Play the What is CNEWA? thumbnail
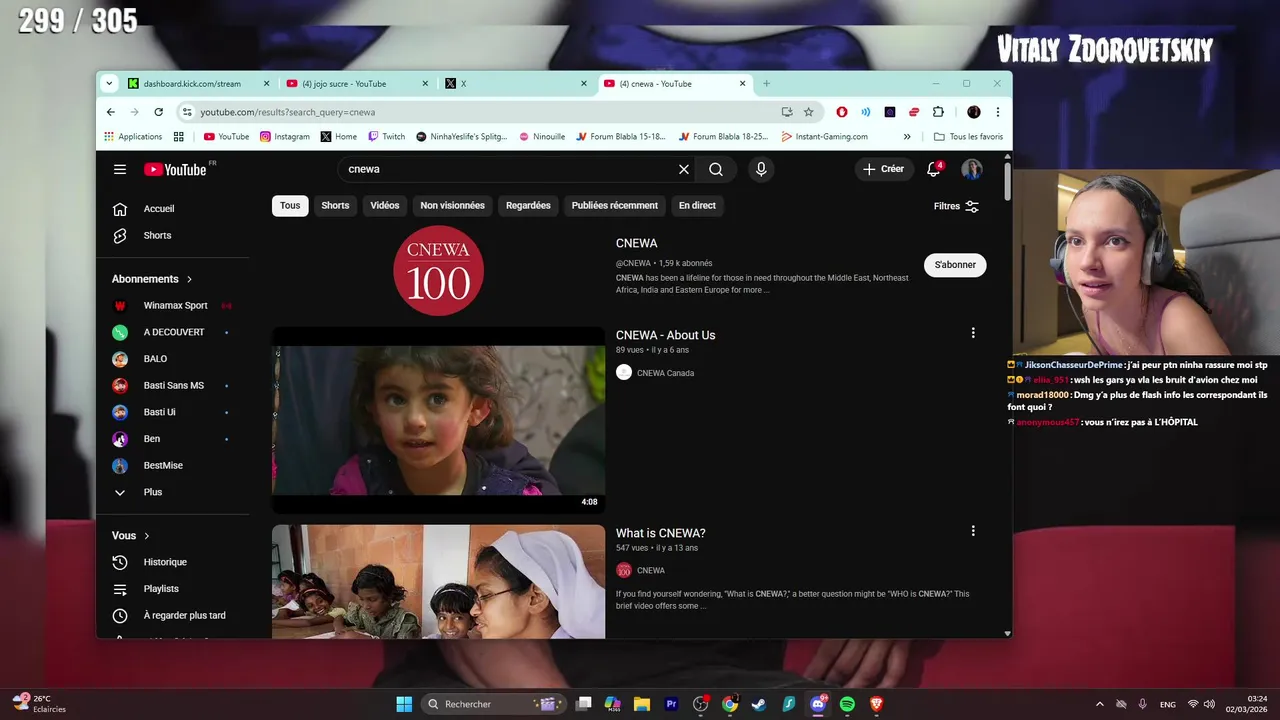This screenshot has height=720, width=1280. coord(438,582)
